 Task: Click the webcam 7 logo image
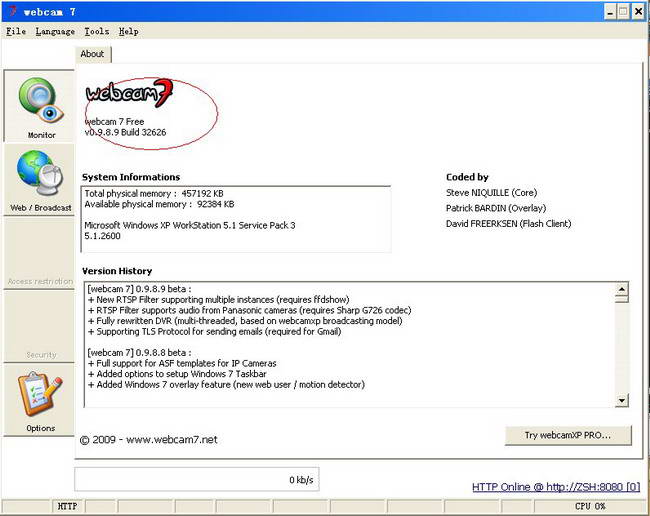tap(129, 93)
